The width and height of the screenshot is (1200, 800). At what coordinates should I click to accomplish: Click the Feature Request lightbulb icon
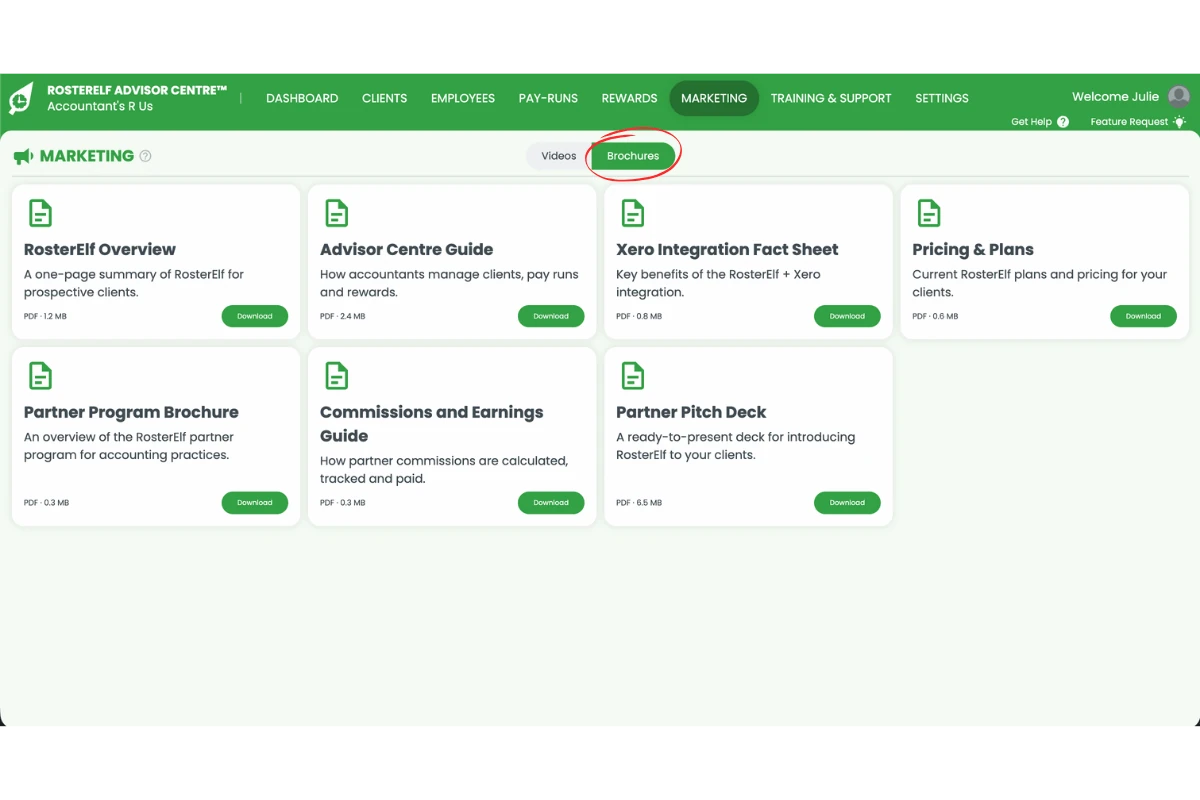(x=1180, y=122)
